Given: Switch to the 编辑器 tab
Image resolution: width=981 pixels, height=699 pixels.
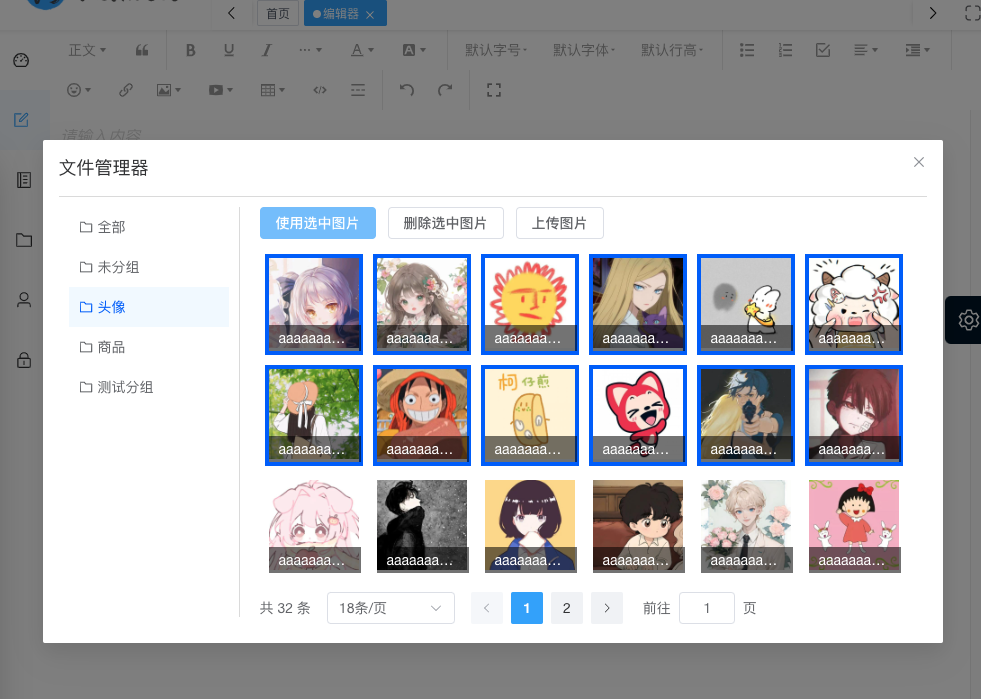Looking at the screenshot, I should coord(341,13).
